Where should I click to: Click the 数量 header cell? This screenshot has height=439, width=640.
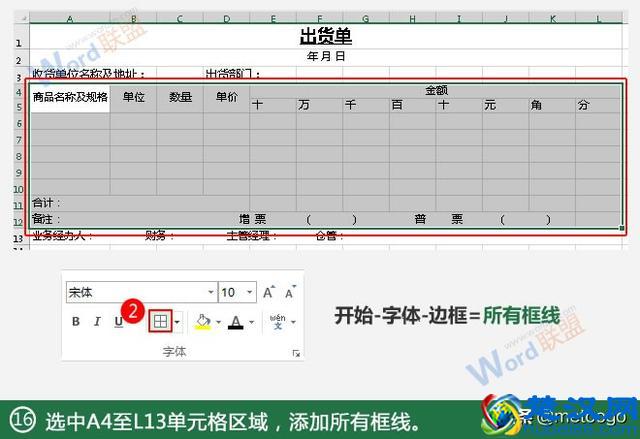[180, 98]
